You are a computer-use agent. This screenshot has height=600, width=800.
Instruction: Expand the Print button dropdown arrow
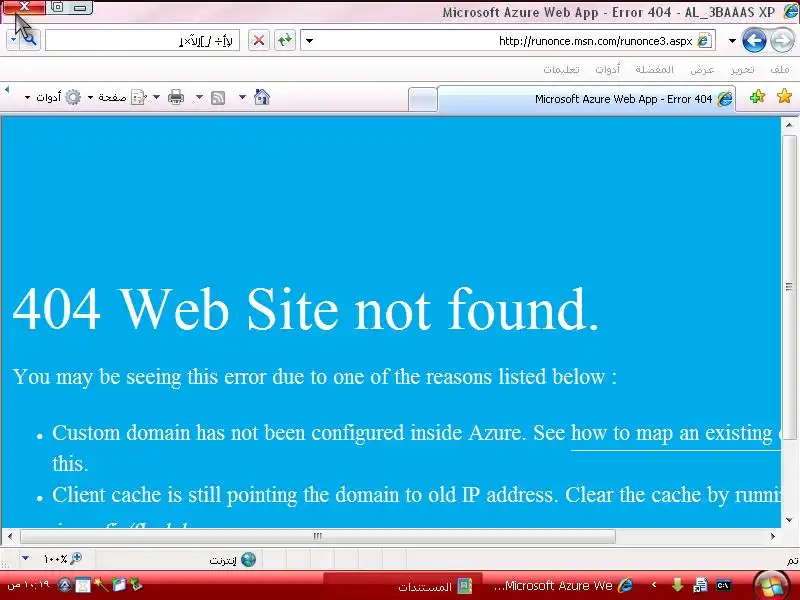click(x=157, y=97)
